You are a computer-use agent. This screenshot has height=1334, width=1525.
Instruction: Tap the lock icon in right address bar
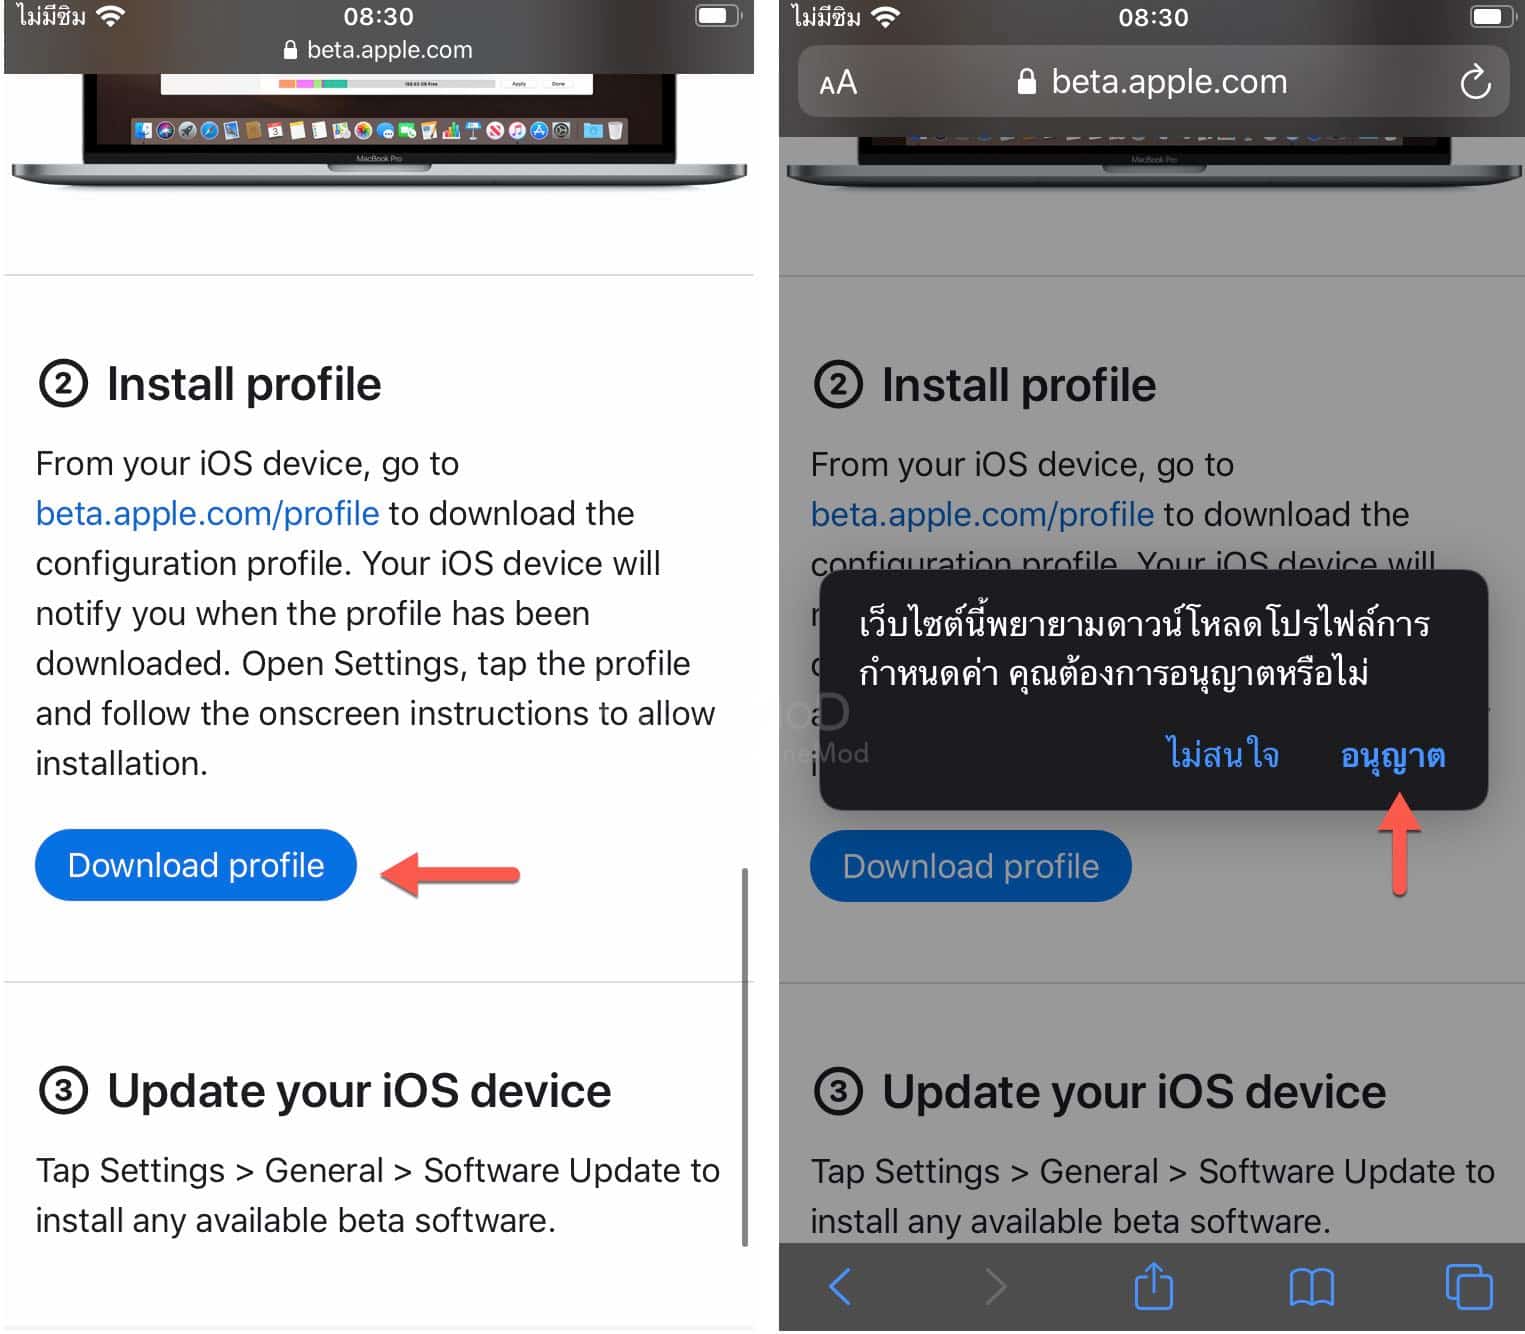1026,81
